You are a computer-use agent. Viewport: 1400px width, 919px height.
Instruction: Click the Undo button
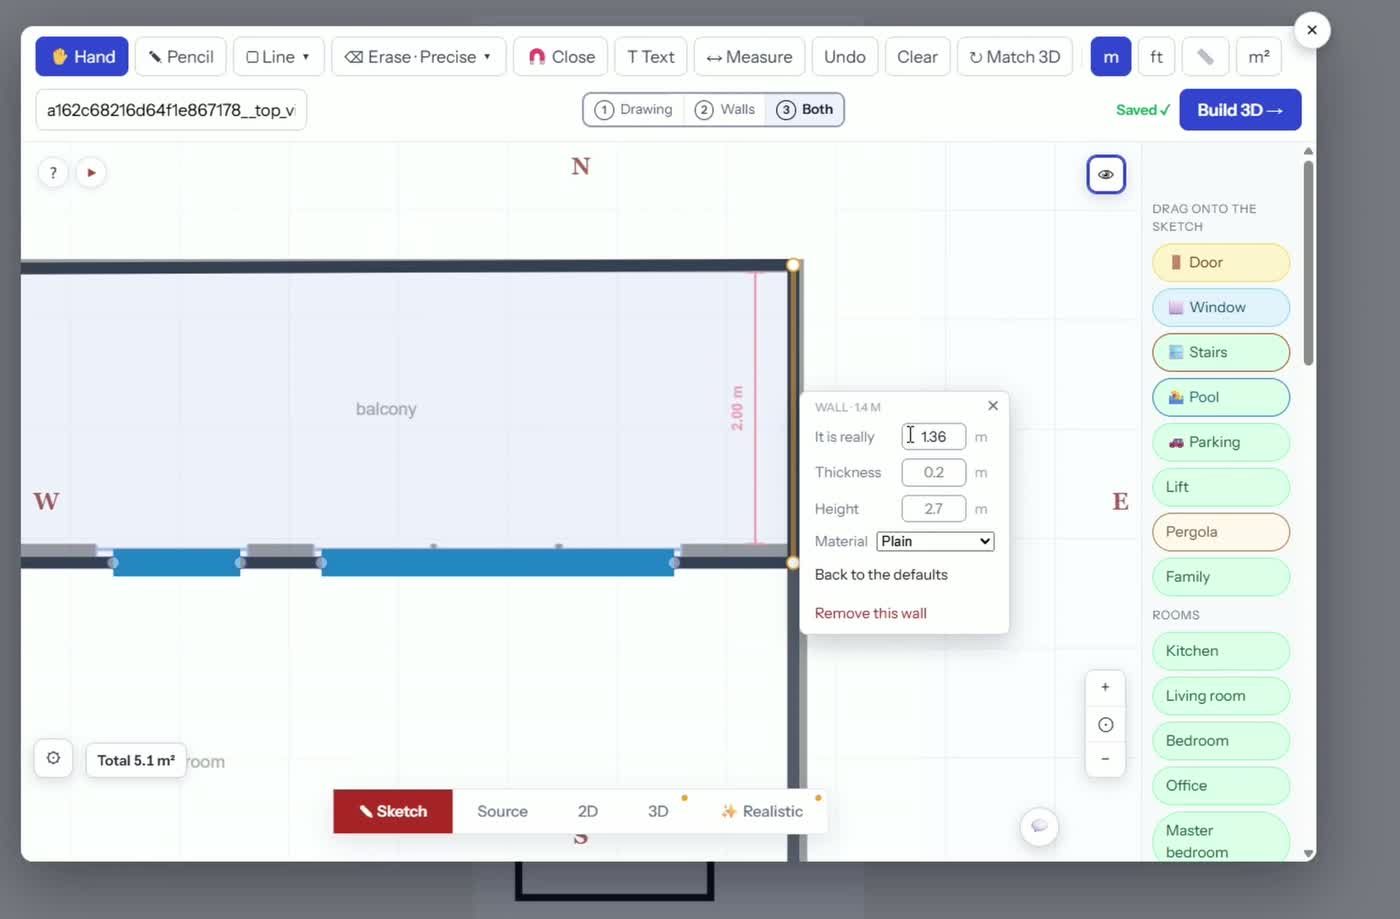845,57
